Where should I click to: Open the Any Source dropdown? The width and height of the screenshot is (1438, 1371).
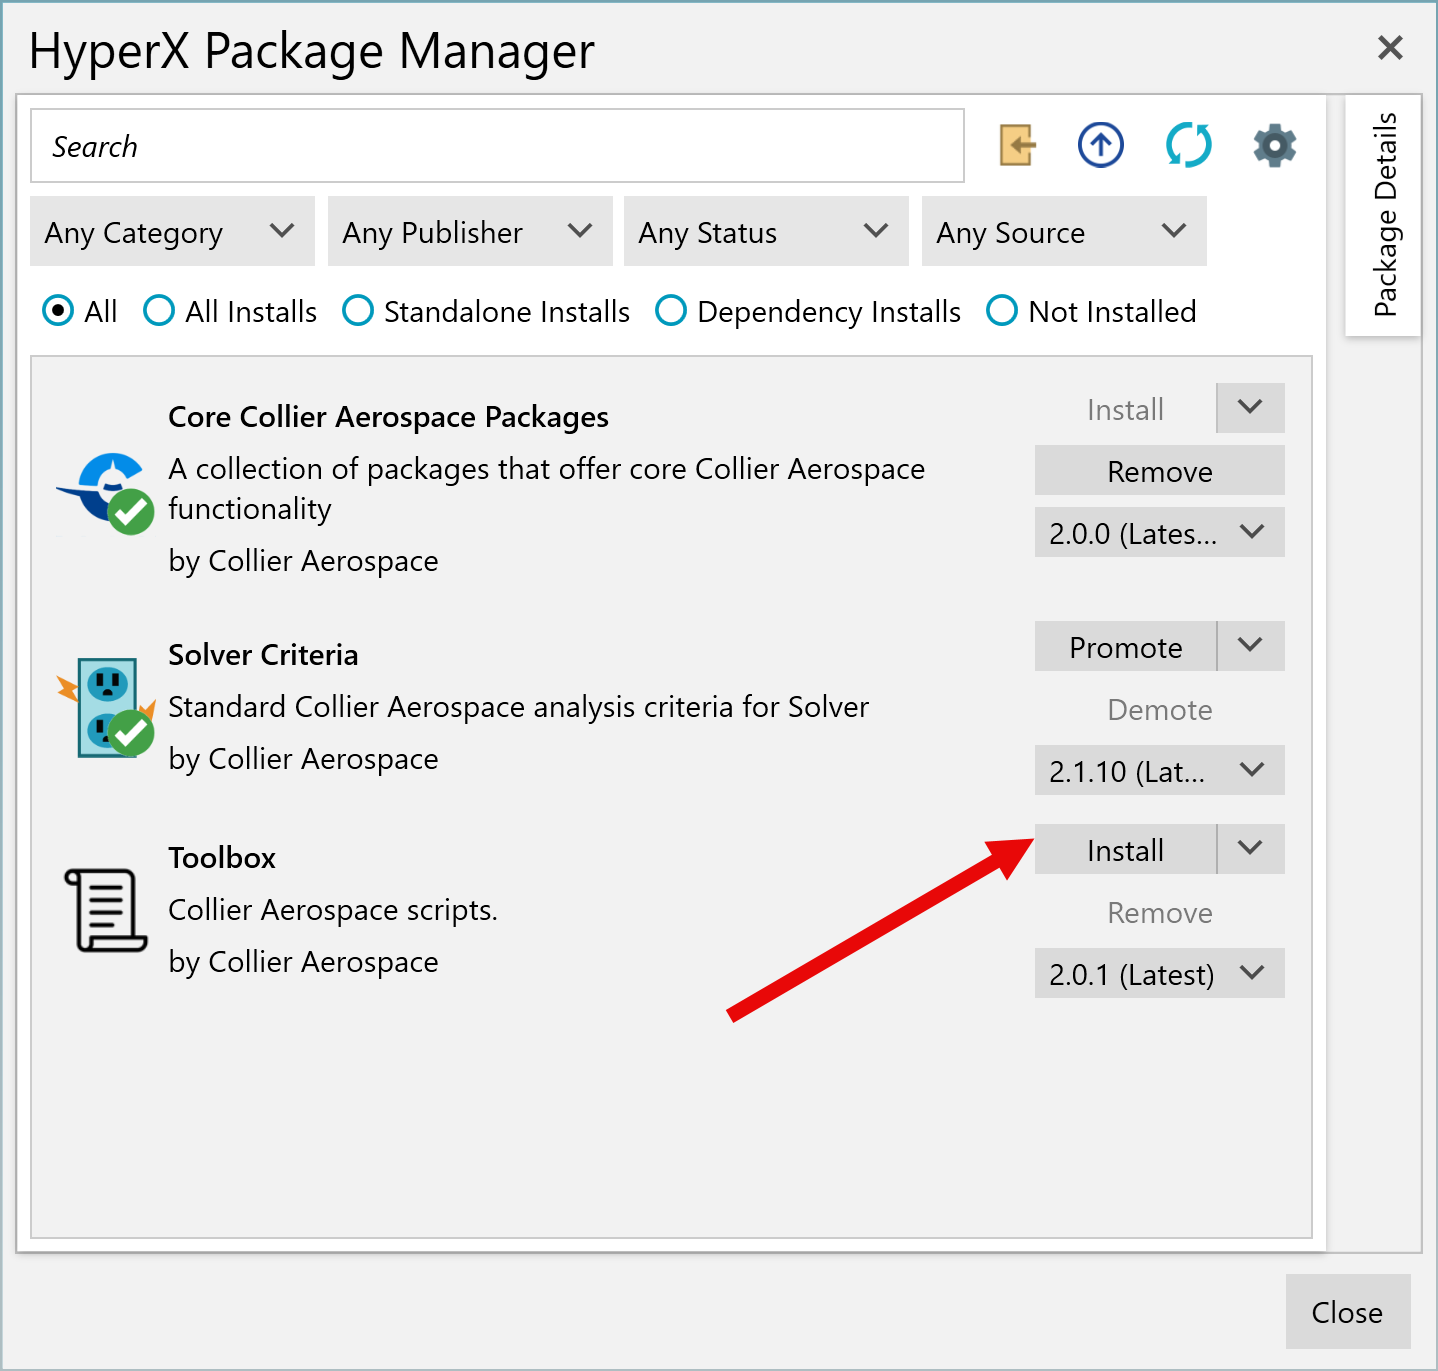pos(1064,231)
